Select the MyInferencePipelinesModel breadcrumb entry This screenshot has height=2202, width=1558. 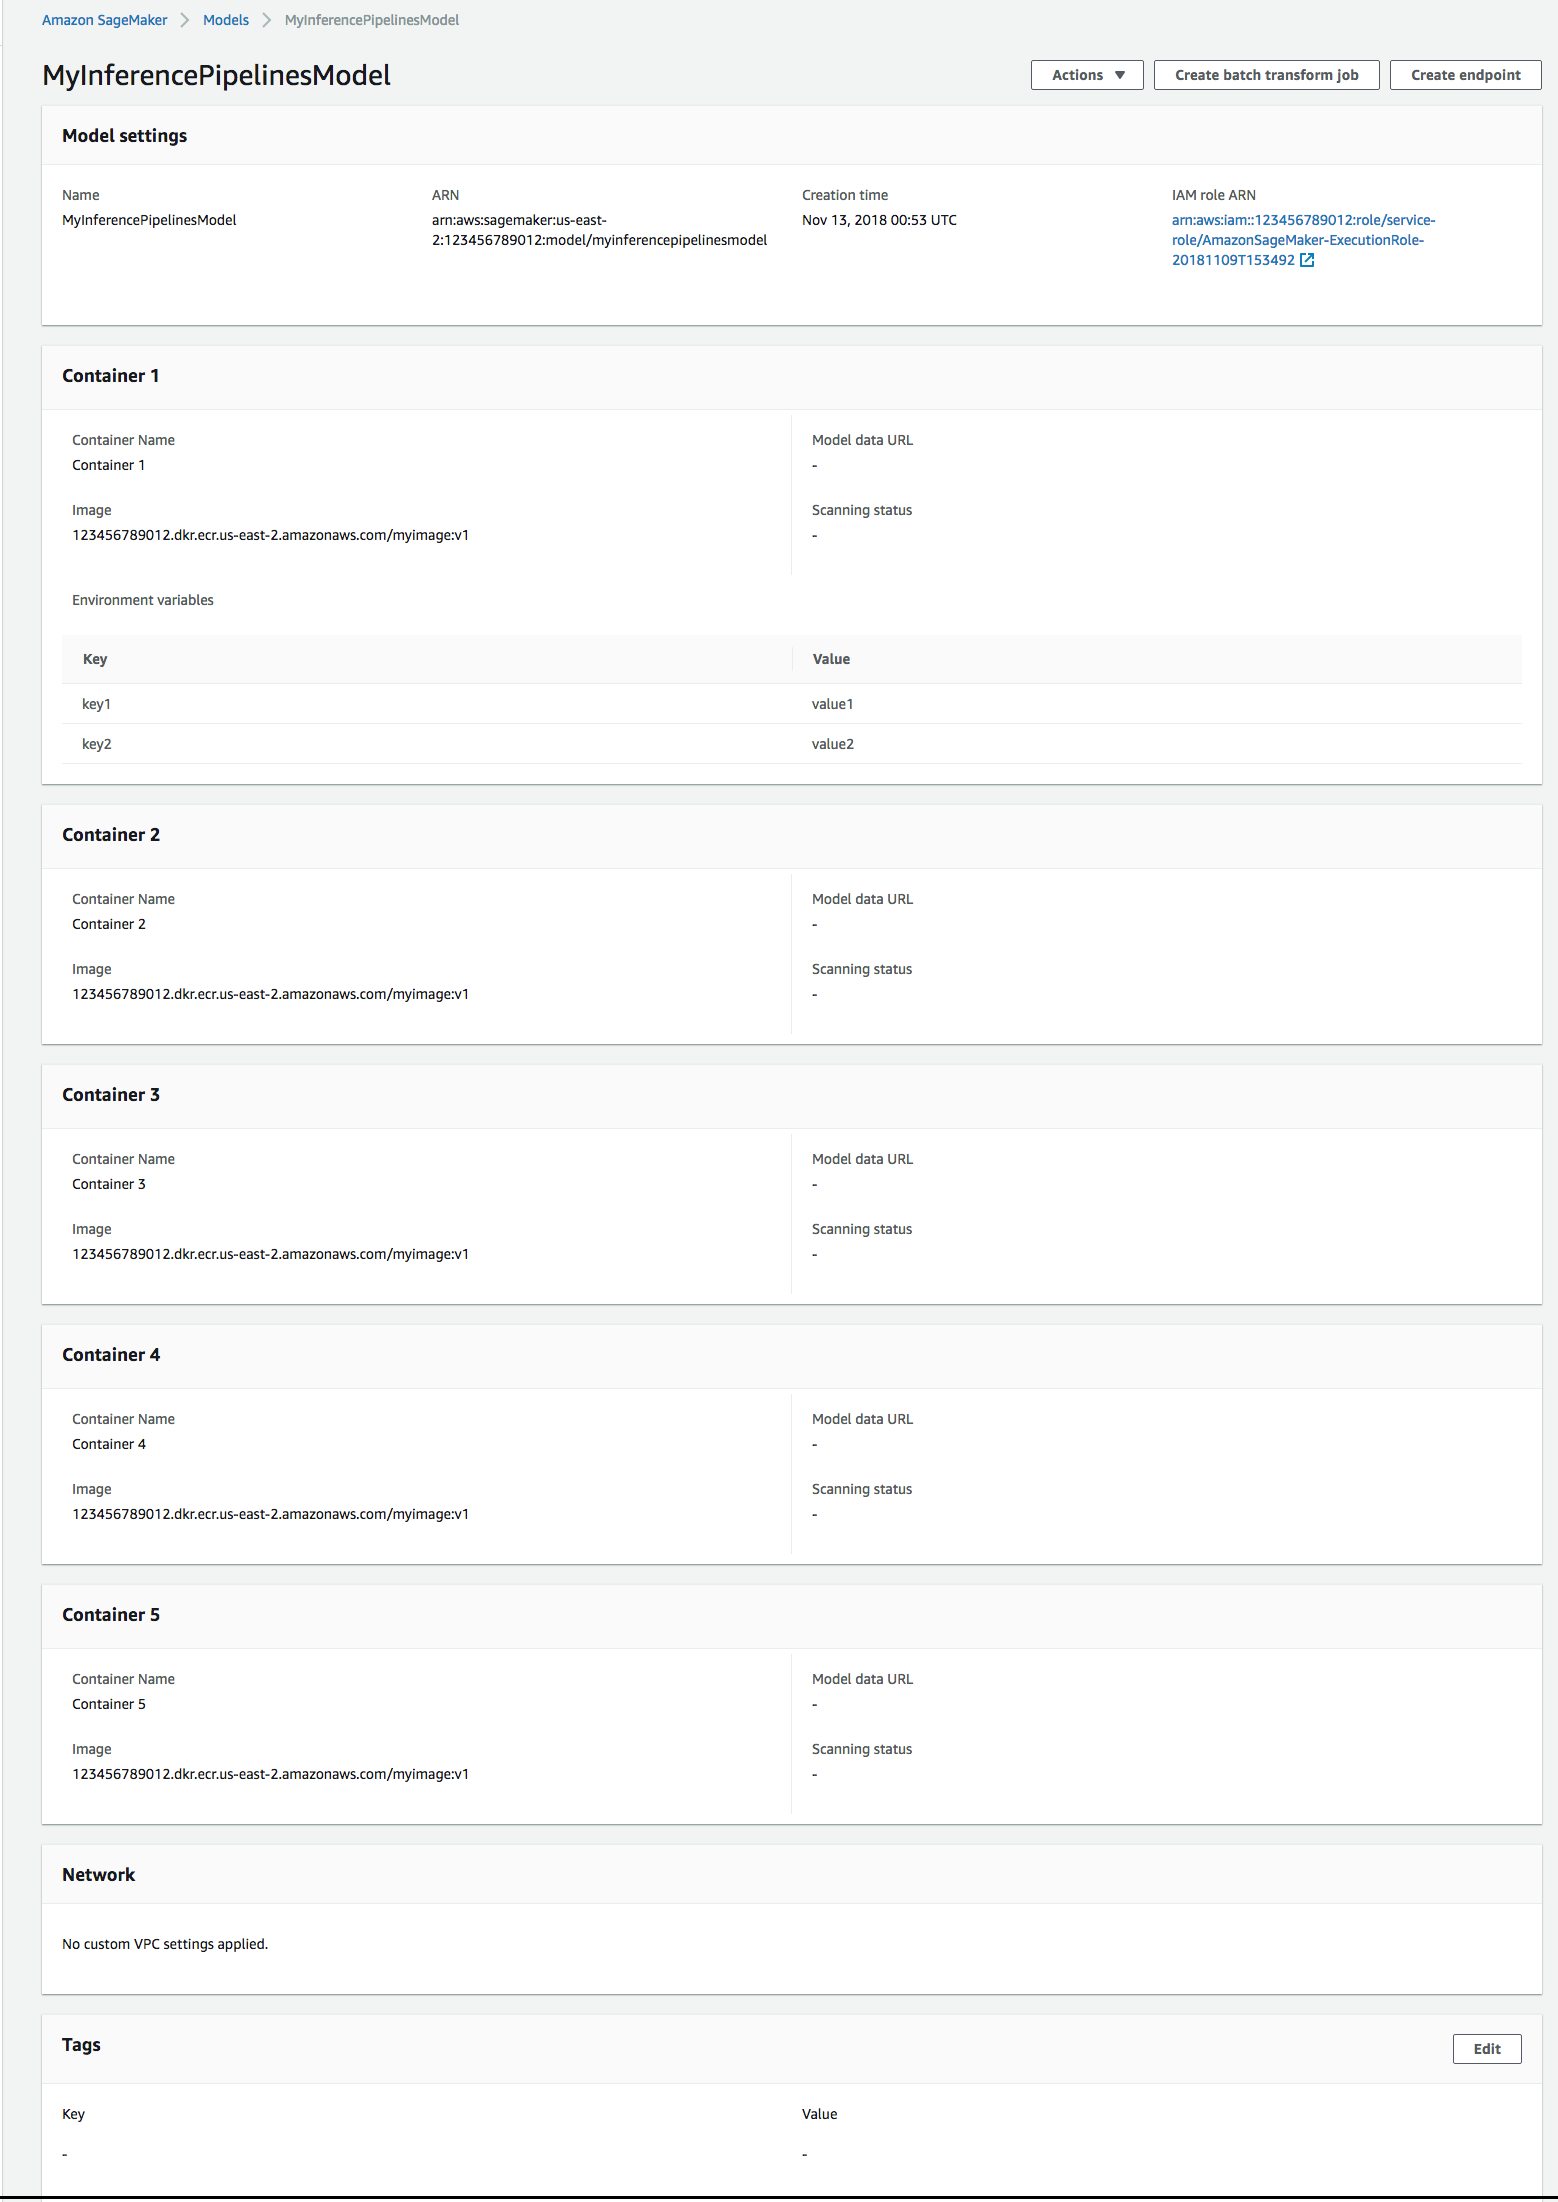pyautogui.click(x=371, y=19)
